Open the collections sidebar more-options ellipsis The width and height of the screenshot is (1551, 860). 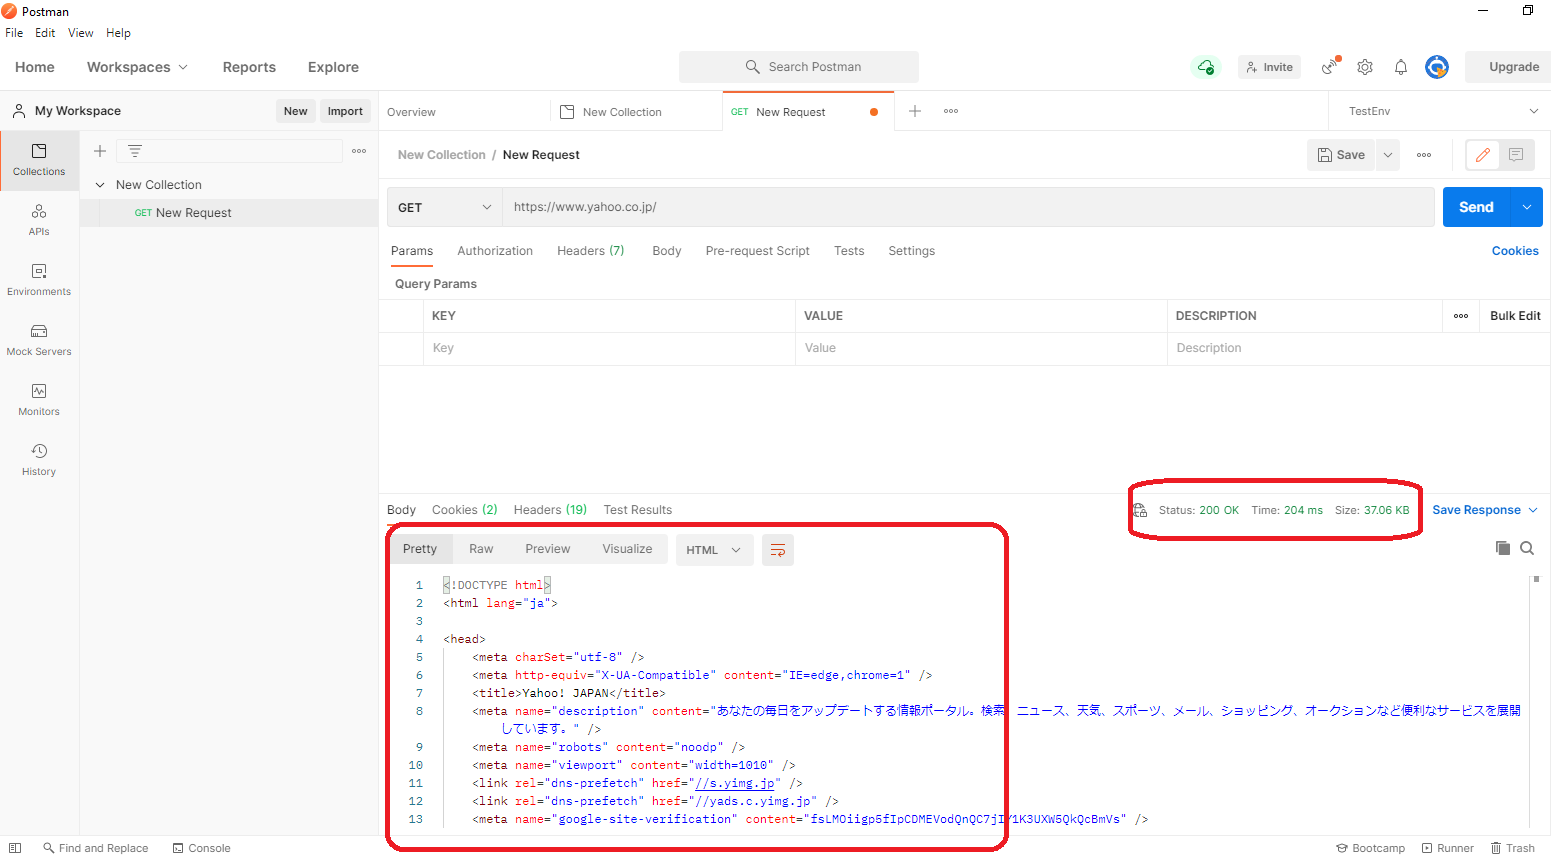[359, 151]
